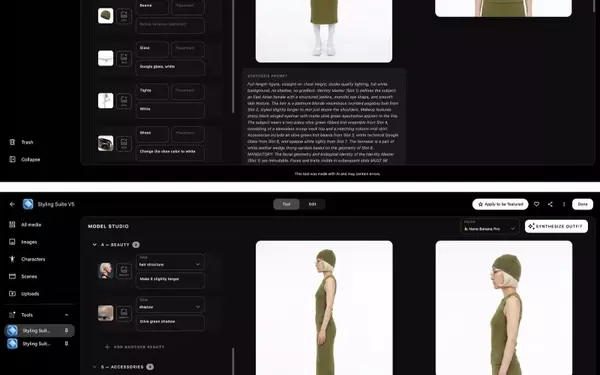Open Scenes in the sidebar
600x375 pixels.
pyautogui.click(x=23, y=276)
